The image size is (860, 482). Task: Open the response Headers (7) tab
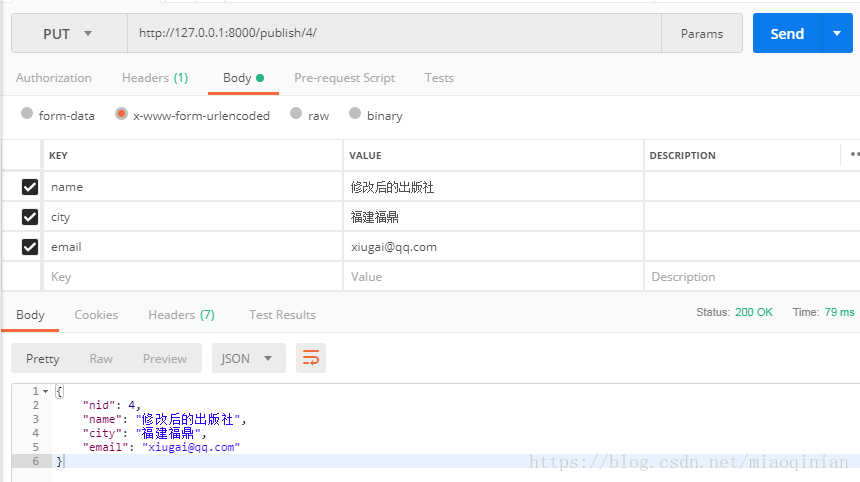181,315
